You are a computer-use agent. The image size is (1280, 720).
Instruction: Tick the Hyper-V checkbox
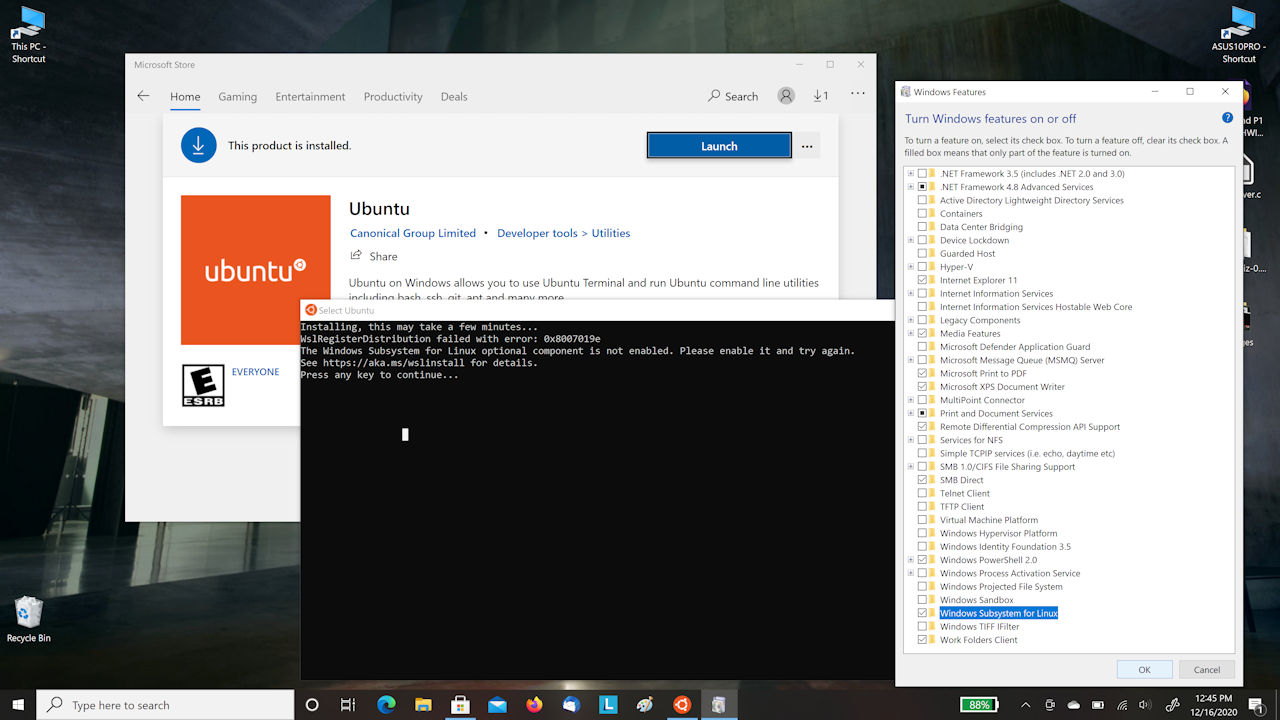[x=922, y=267]
